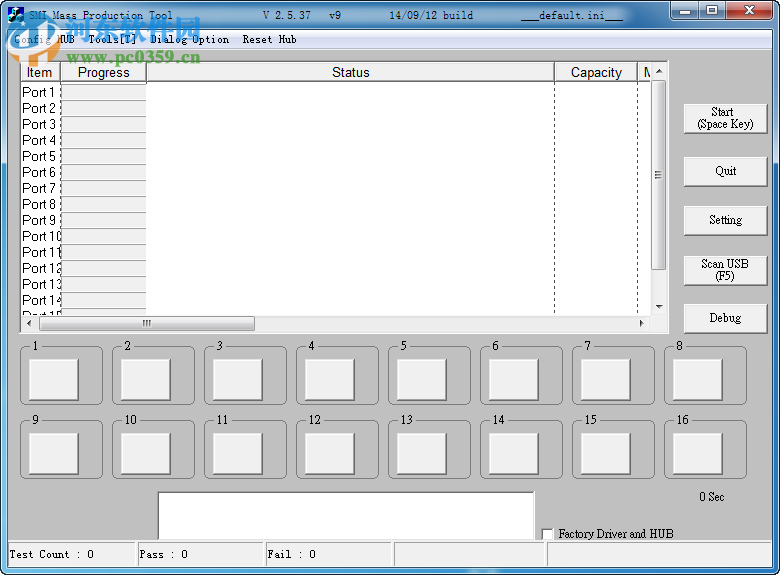
Task: Click port slot 15 status box
Action: (606, 453)
